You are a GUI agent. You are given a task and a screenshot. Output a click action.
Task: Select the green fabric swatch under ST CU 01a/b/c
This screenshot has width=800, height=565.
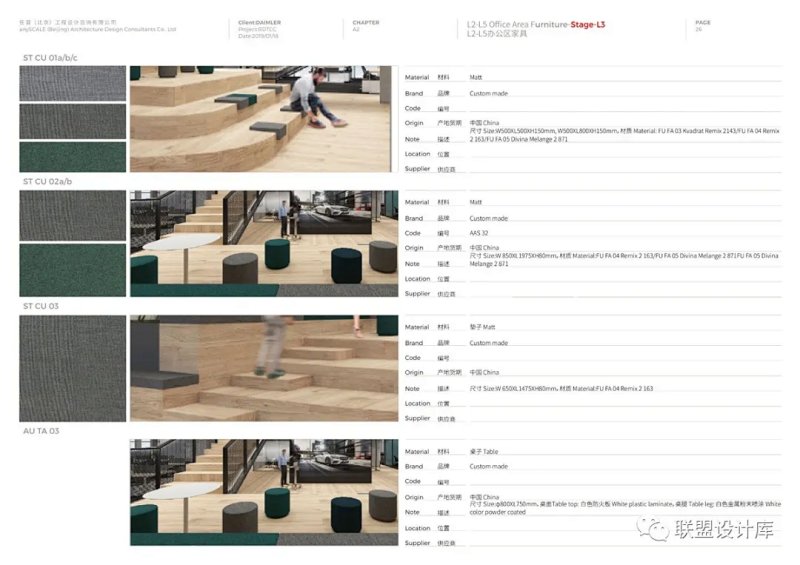point(72,157)
